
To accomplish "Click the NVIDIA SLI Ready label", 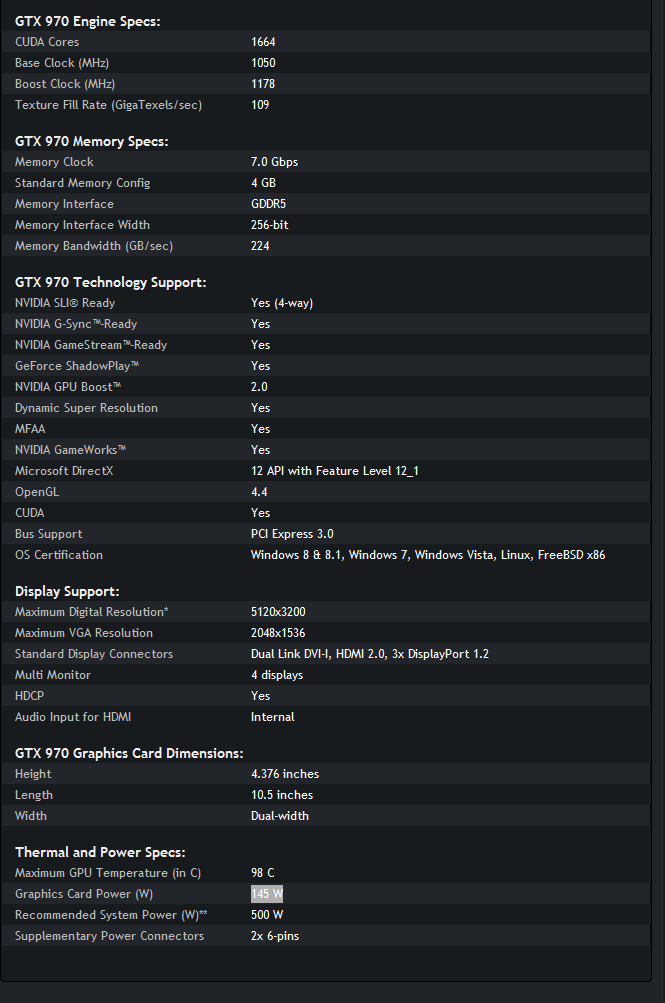I will click(x=65, y=303).
